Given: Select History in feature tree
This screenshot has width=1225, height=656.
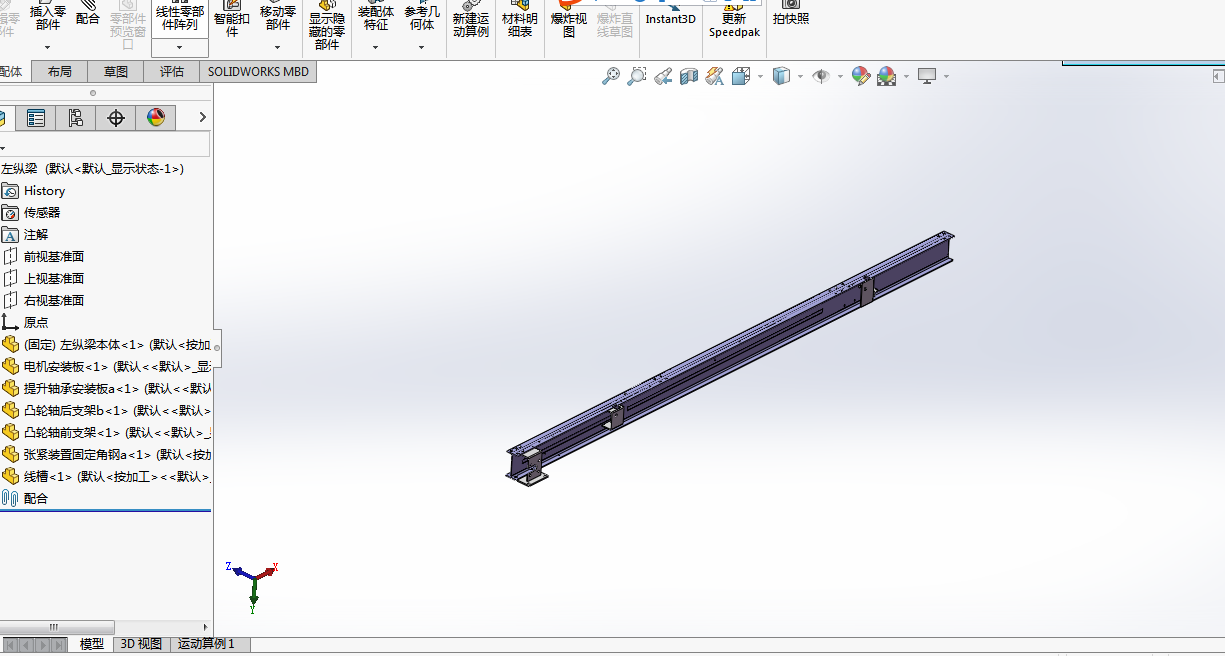Looking at the screenshot, I should click(44, 191).
